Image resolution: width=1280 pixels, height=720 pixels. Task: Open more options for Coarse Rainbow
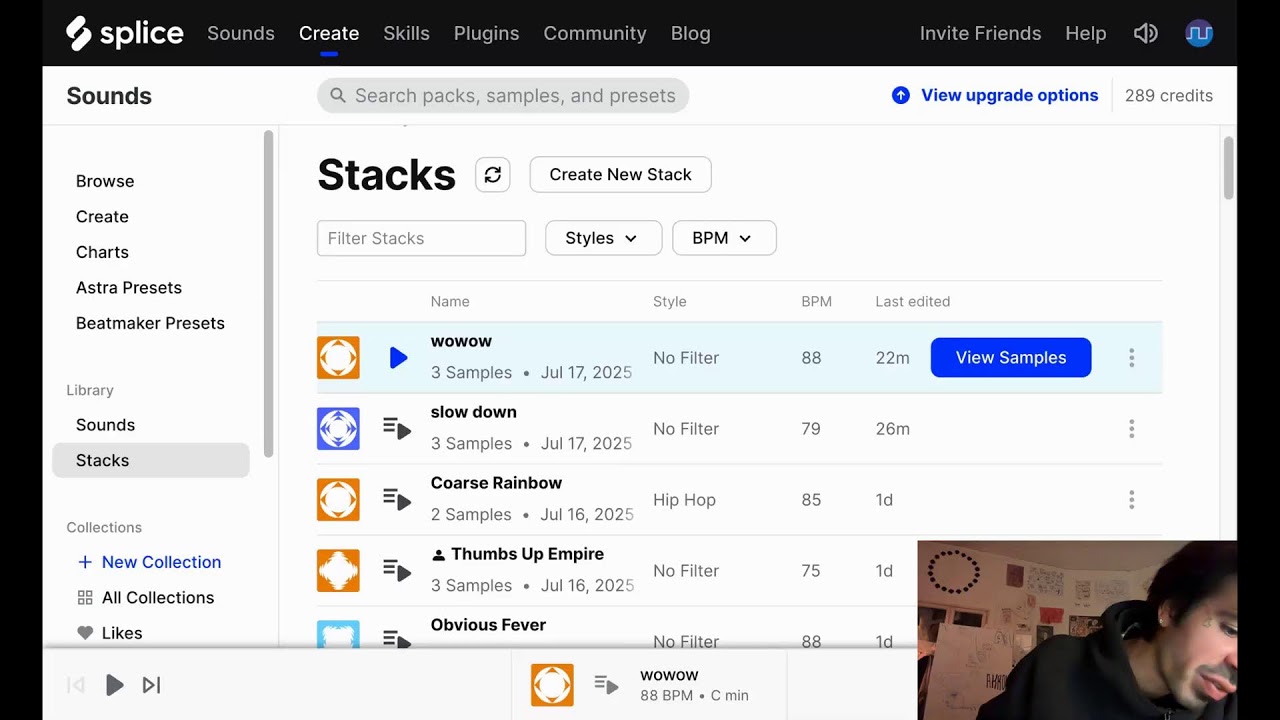1131,500
